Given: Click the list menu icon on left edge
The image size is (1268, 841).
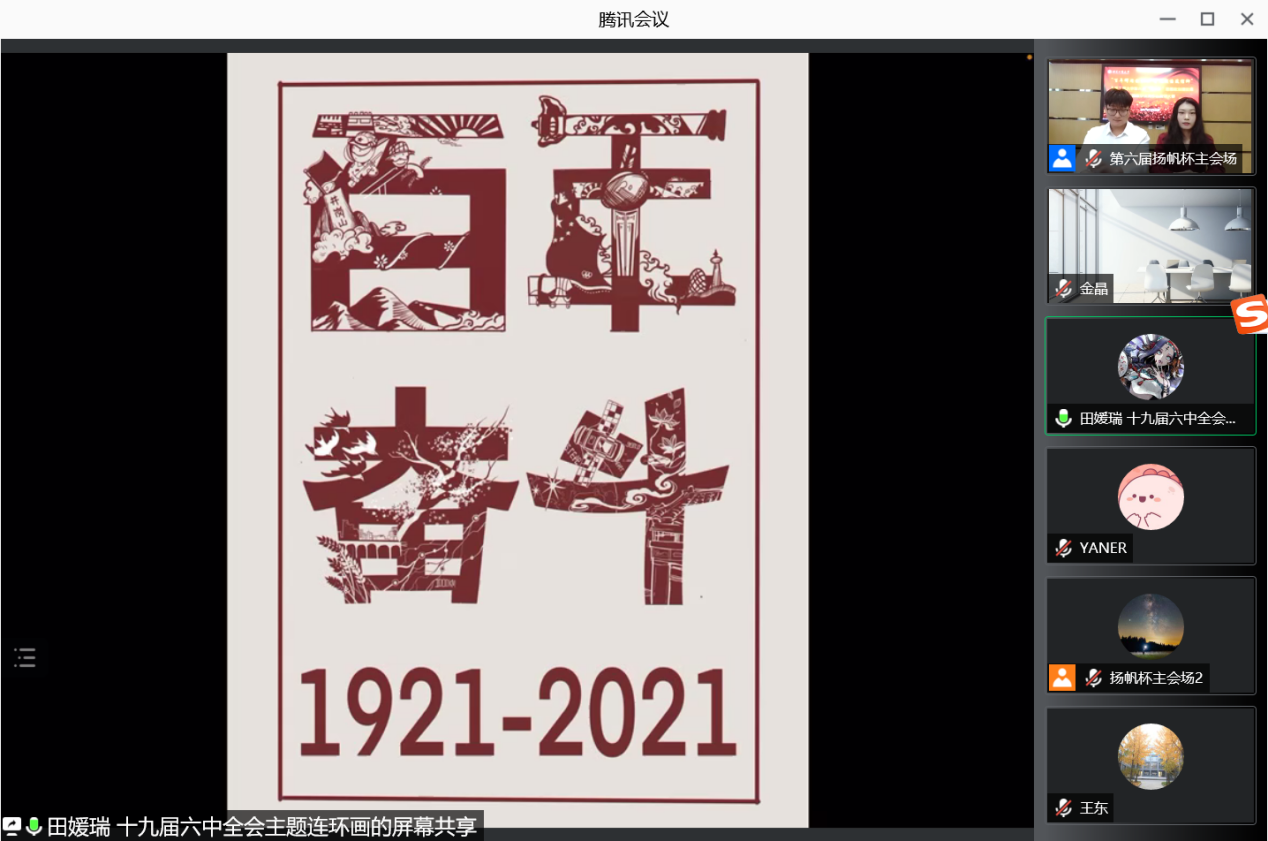Looking at the screenshot, I should point(25,657).
